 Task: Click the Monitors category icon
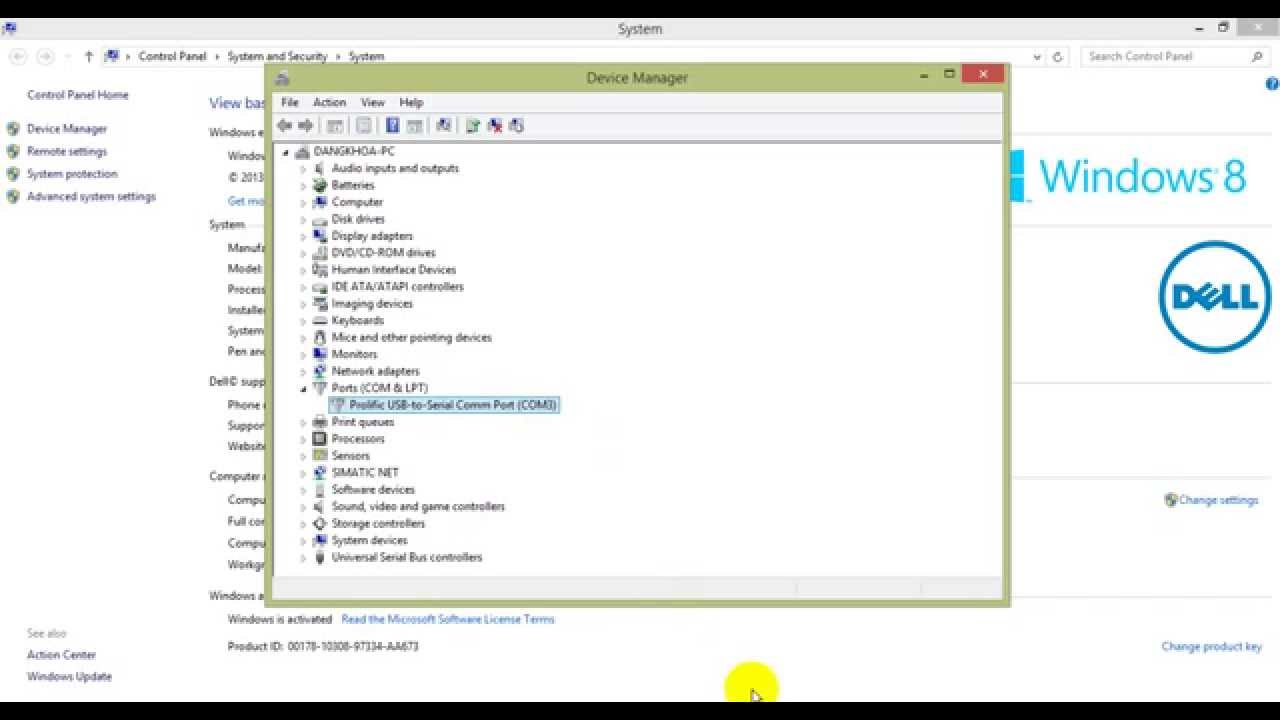320,354
